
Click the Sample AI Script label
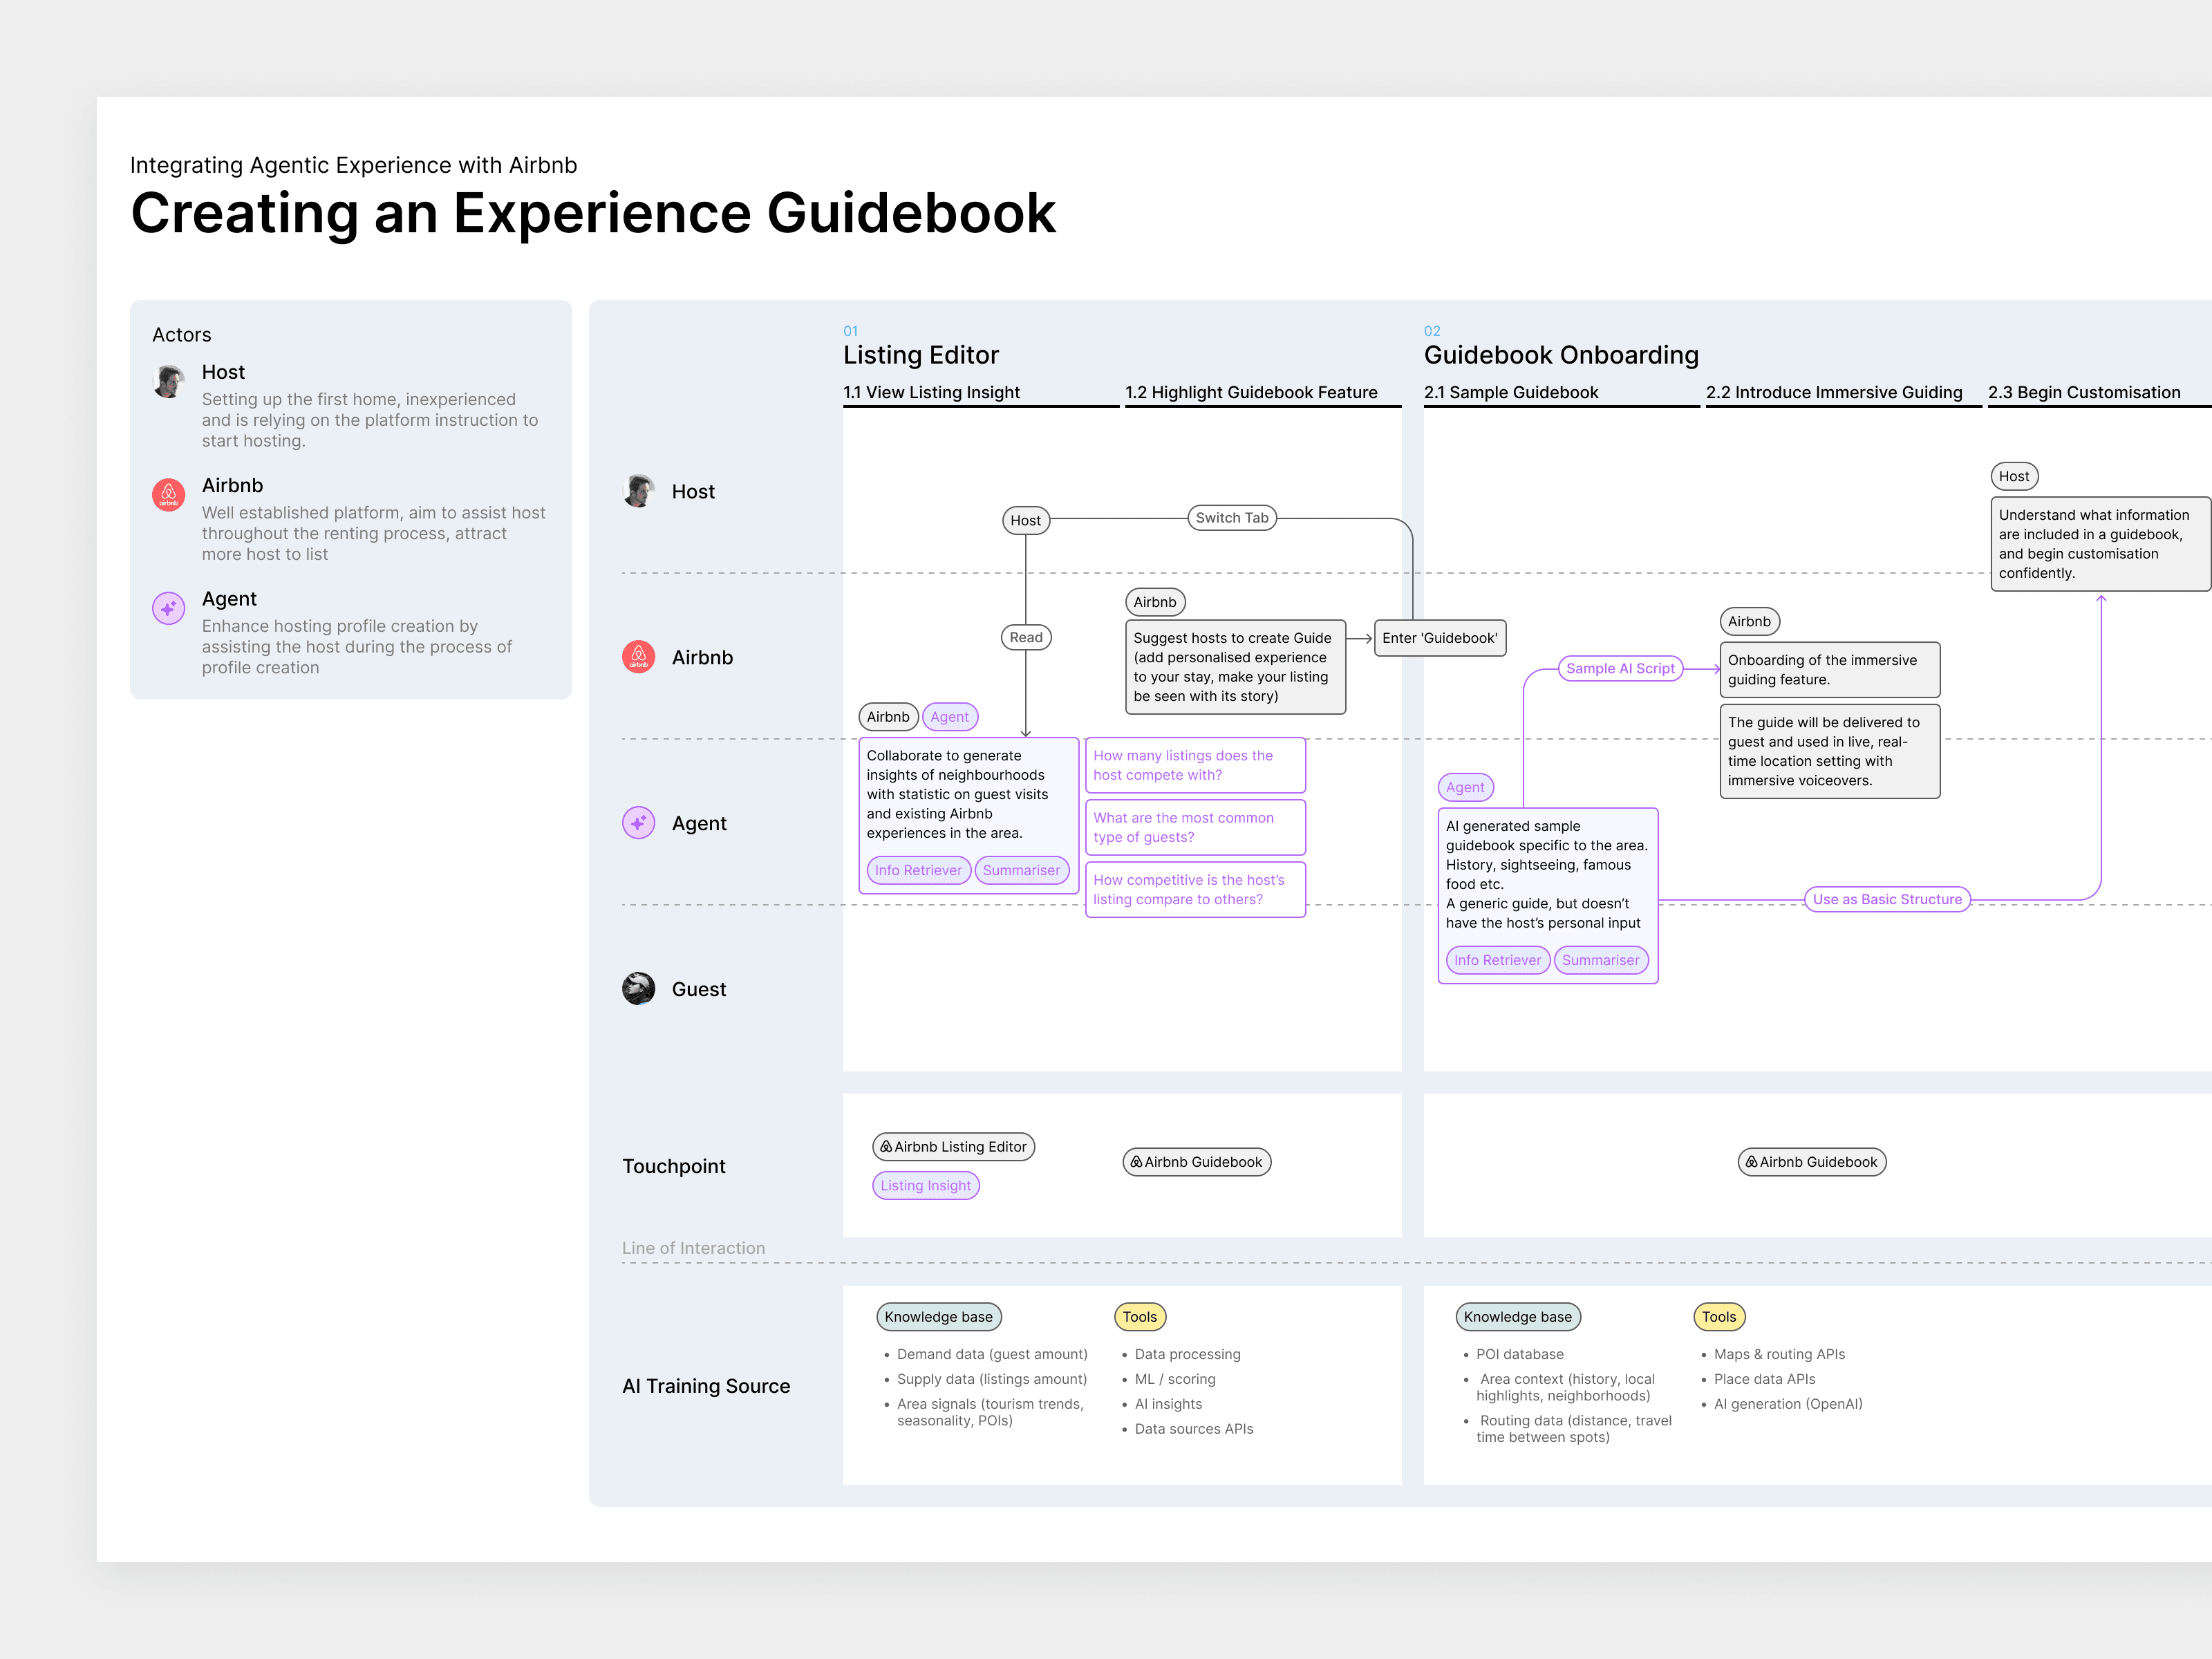pyautogui.click(x=1620, y=668)
